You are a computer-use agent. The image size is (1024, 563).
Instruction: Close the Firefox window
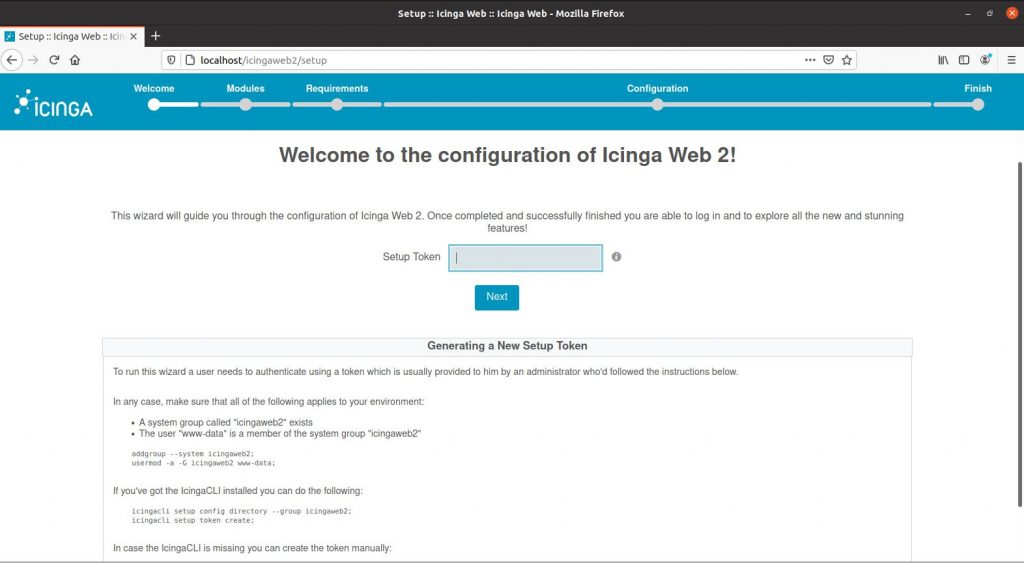coord(1012,13)
